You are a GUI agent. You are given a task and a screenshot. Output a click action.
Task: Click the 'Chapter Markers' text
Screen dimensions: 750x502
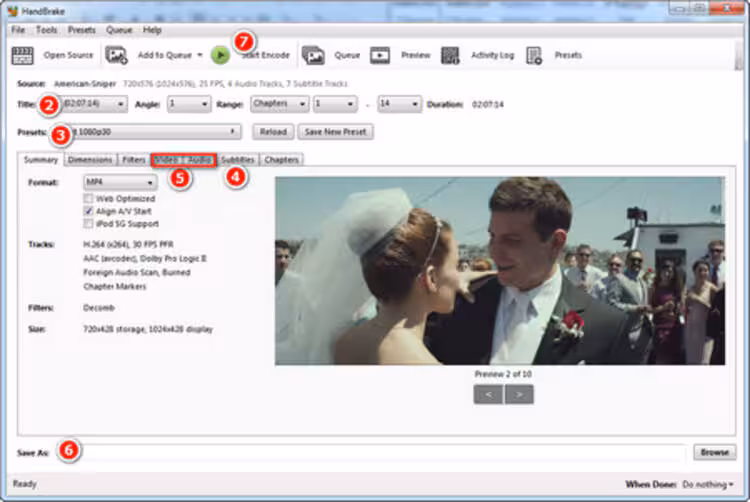[115, 286]
